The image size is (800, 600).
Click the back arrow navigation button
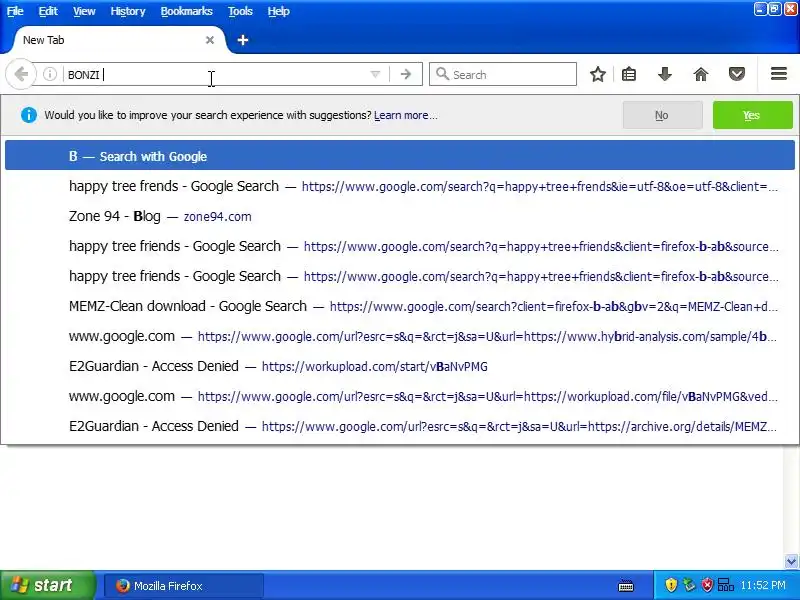[x=20, y=74]
